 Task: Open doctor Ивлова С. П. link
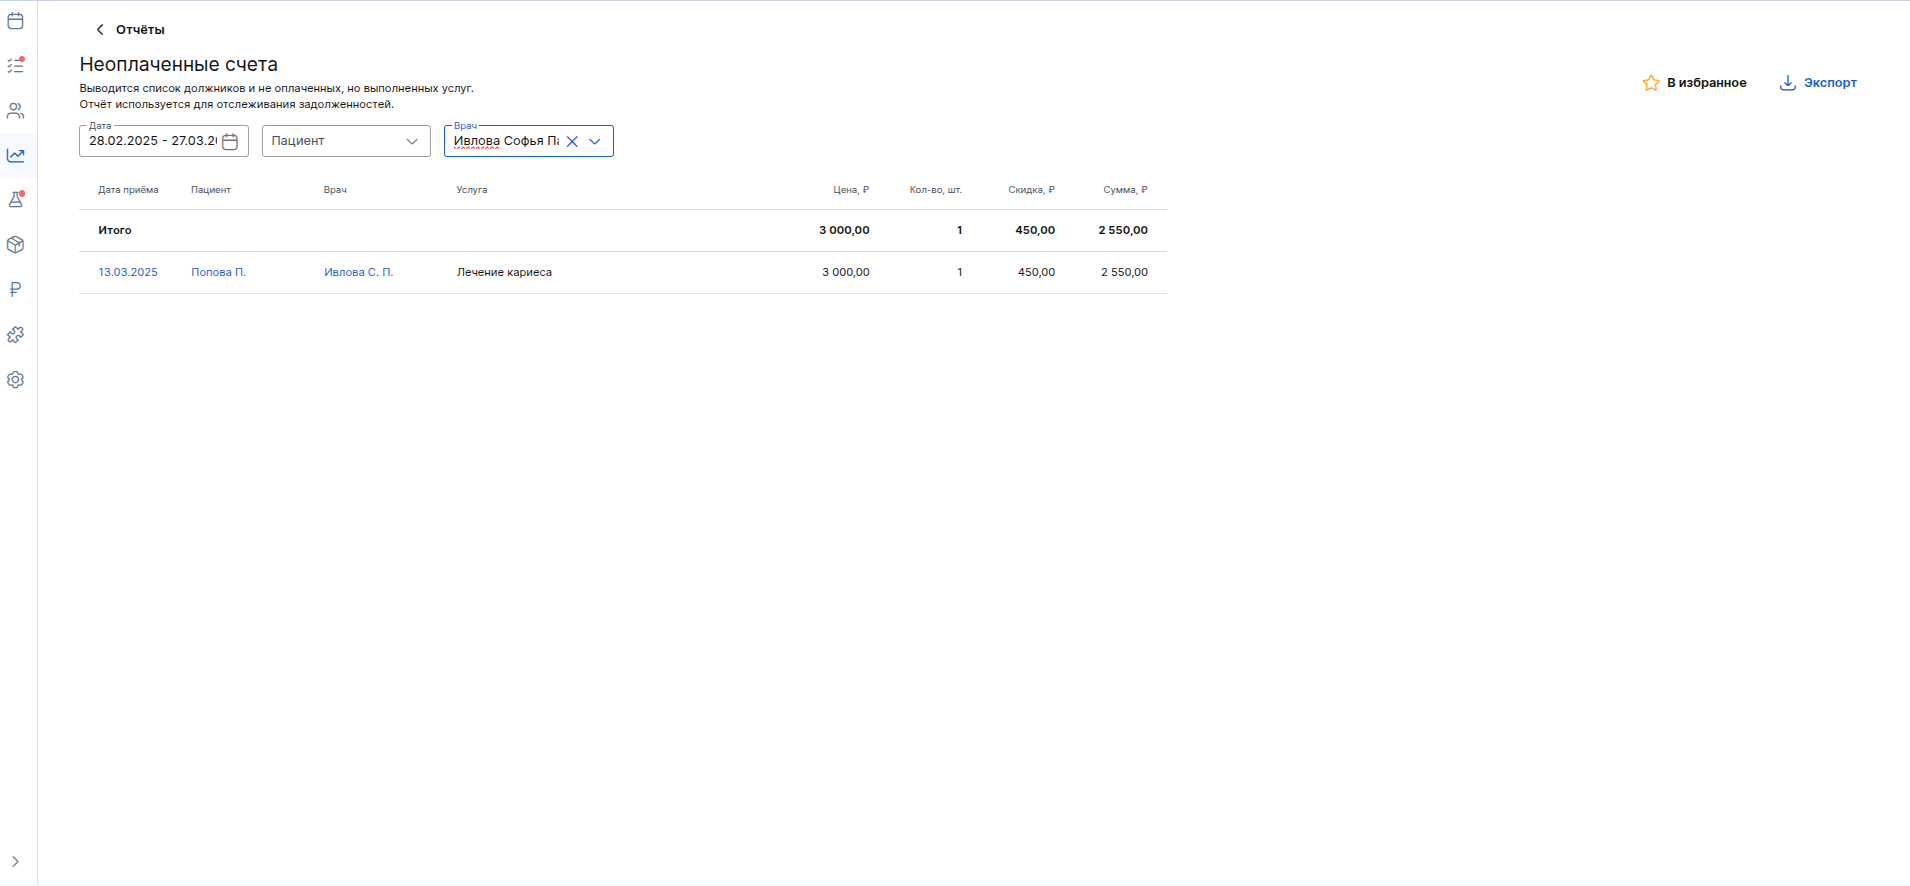point(358,272)
